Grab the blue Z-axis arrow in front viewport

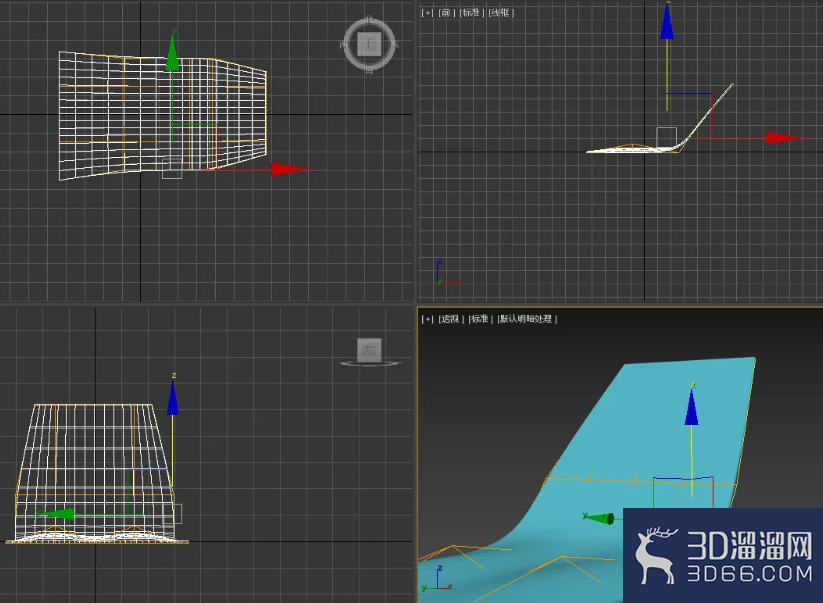click(x=667, y=22)
